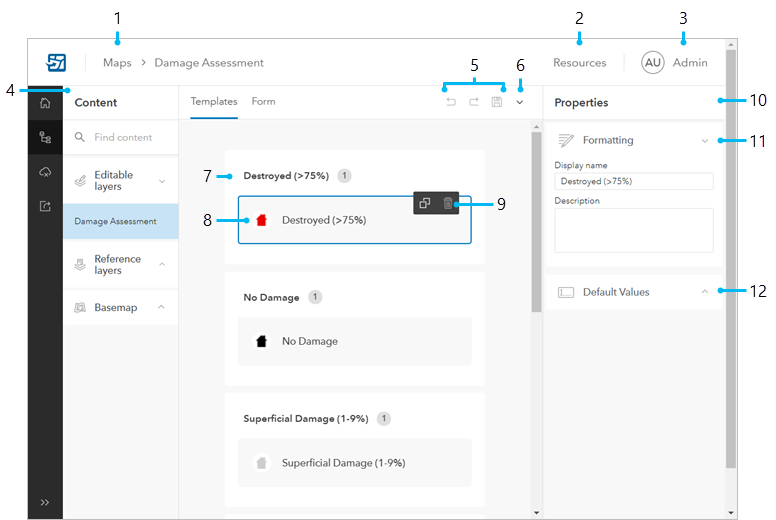Open the cloud download sidebar icon
This screenshot has width=776, height=520.
click(45, 172)
